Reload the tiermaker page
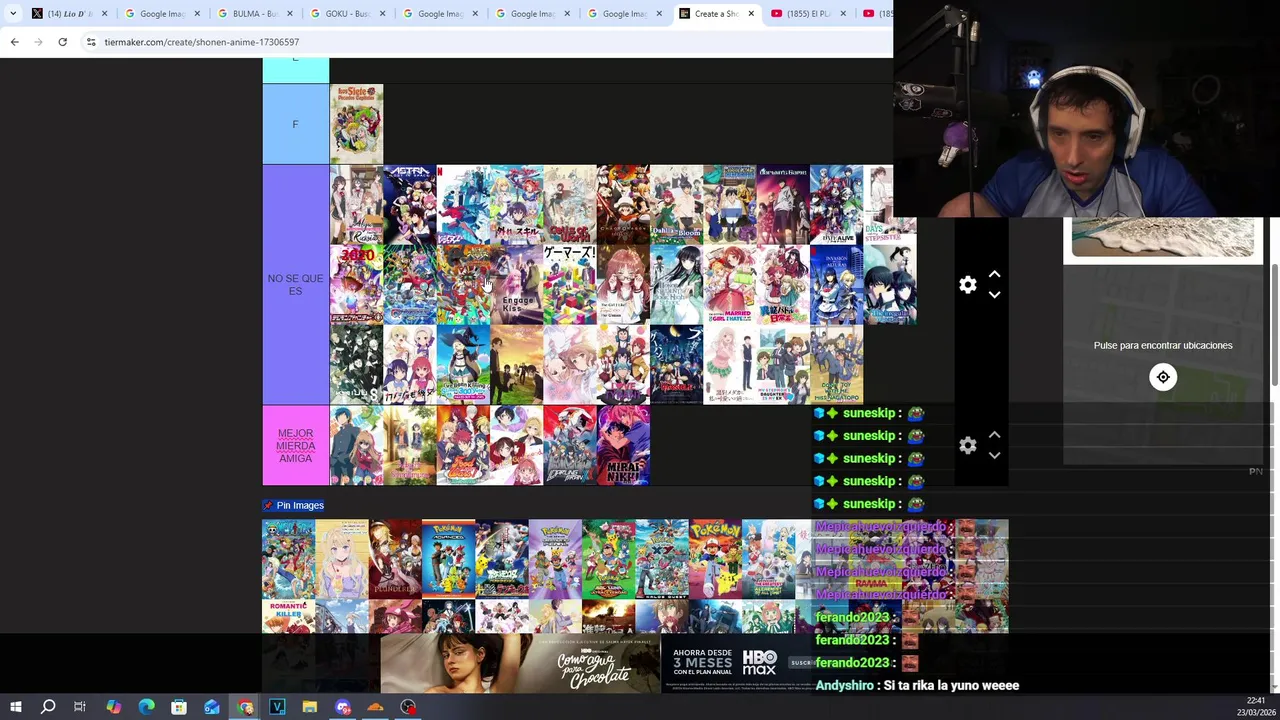Image resolution: width=1280 pixels, height=720 pixels. coord(62,42)
